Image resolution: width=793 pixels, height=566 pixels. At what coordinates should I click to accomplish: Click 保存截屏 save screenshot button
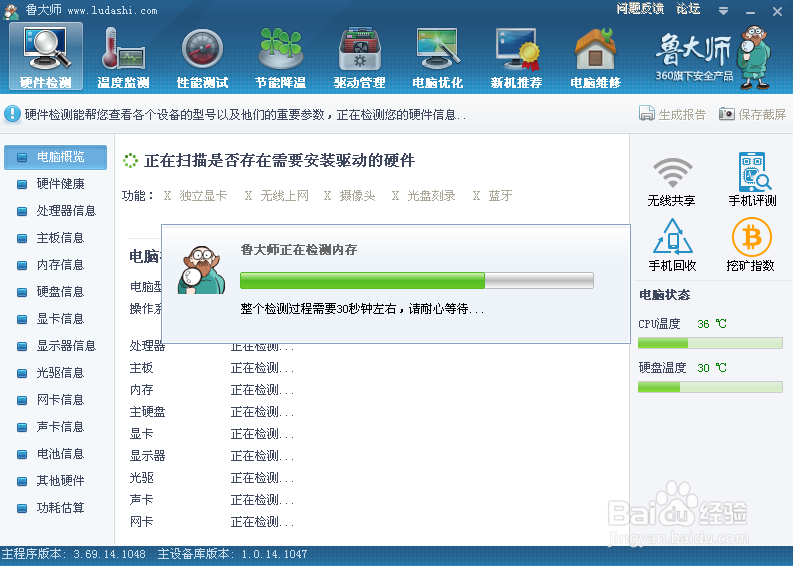pyautogui.click(x=753, y=114)
